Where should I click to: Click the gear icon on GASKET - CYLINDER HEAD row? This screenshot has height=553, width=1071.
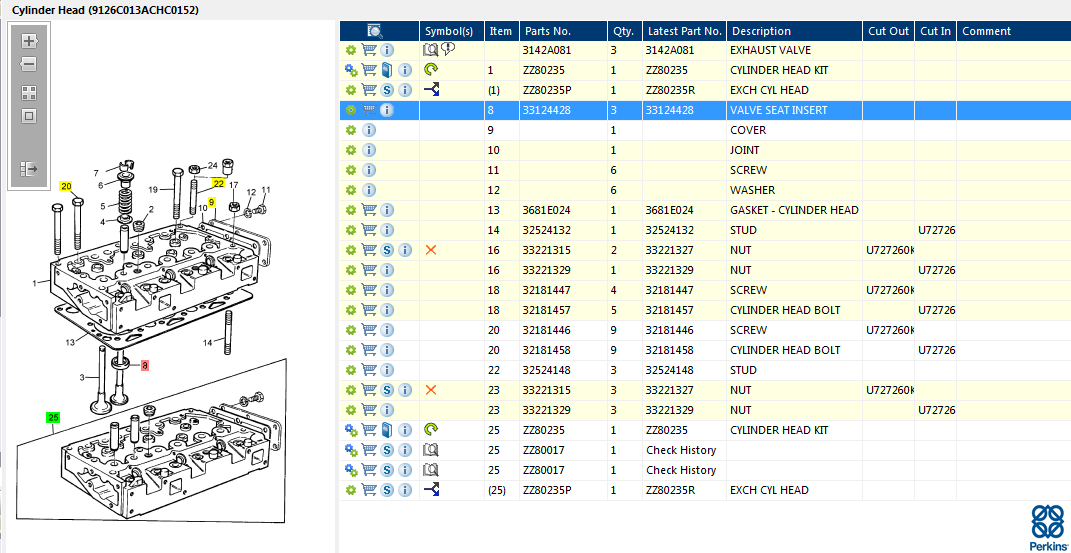[351, 210]
